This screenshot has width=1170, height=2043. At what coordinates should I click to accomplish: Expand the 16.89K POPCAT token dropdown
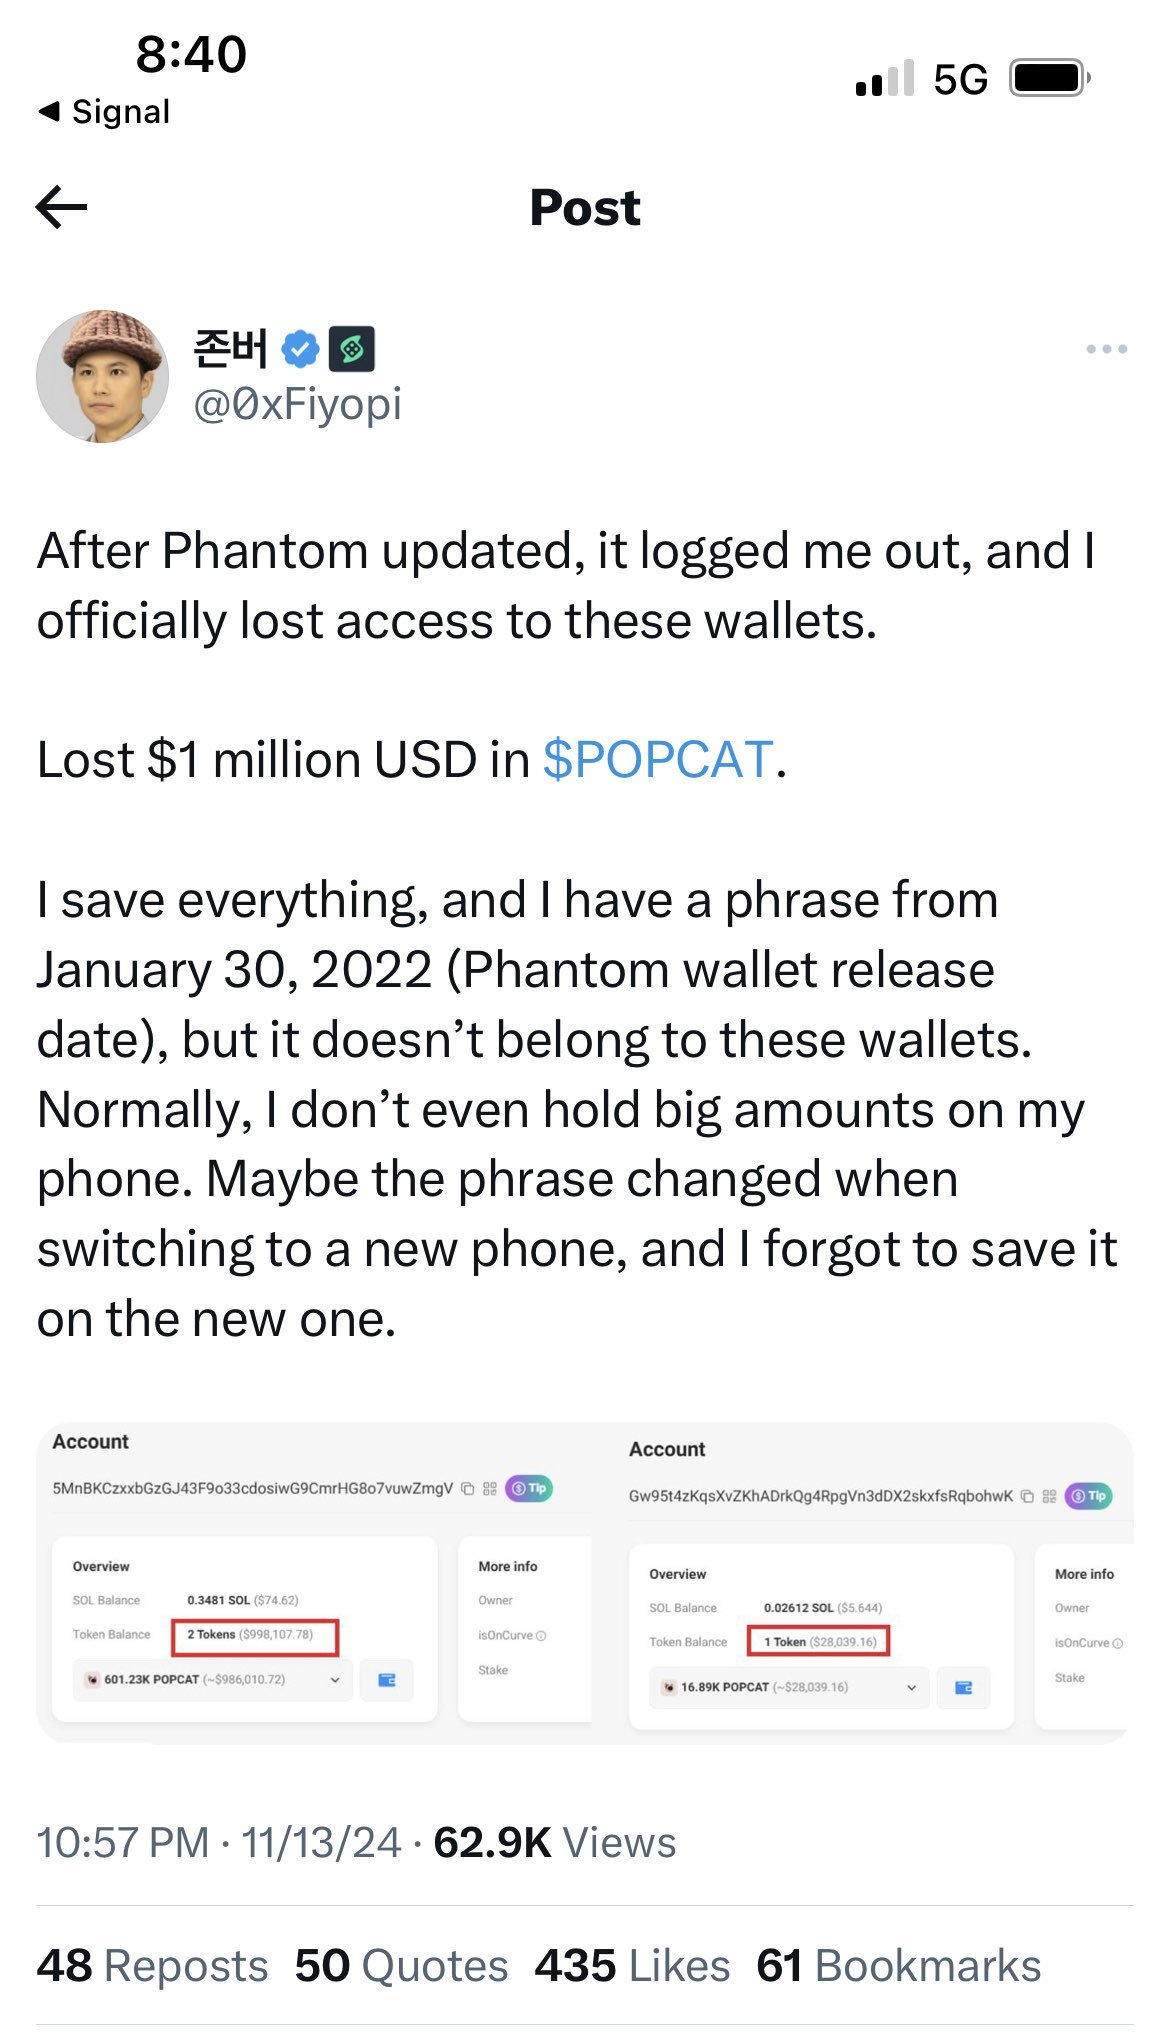[911, 1688]
